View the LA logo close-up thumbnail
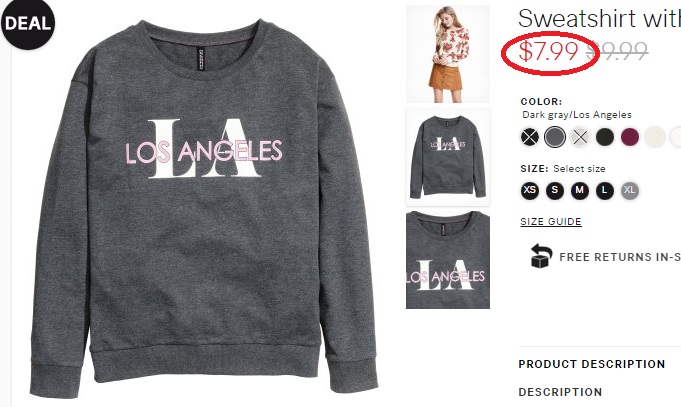 (448, 260)
